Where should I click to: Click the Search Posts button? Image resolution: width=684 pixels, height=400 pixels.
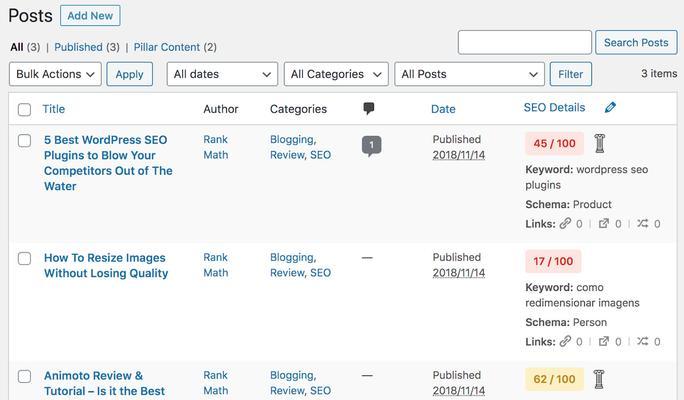pos(636,42)
